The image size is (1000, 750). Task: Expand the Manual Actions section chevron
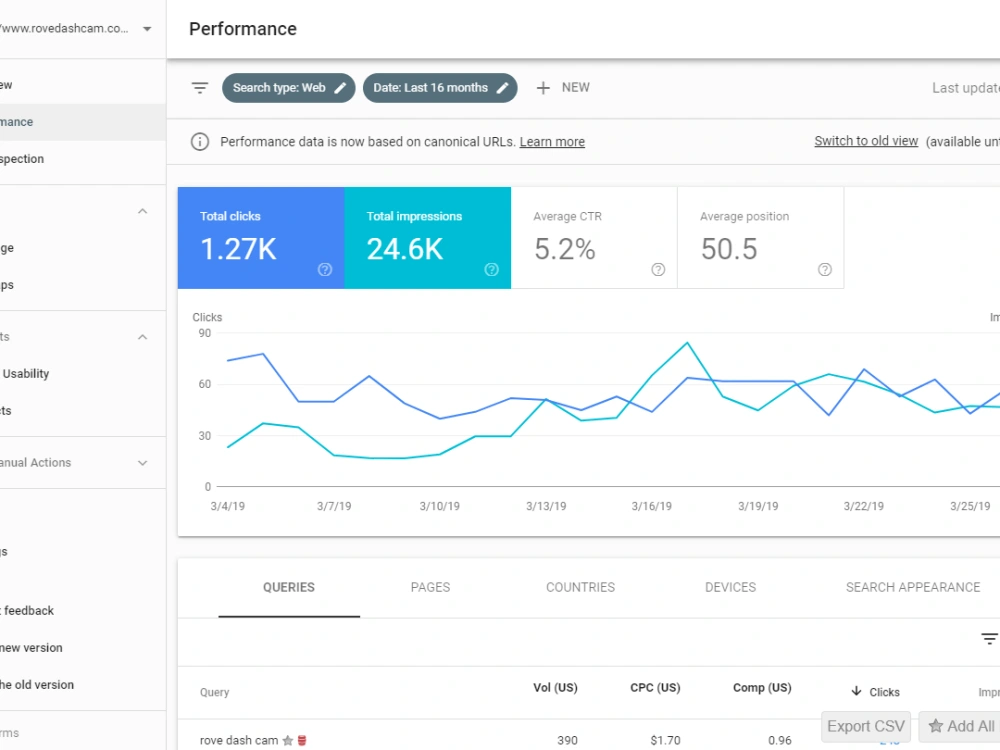pyautogui.click(x=143, y=463)
